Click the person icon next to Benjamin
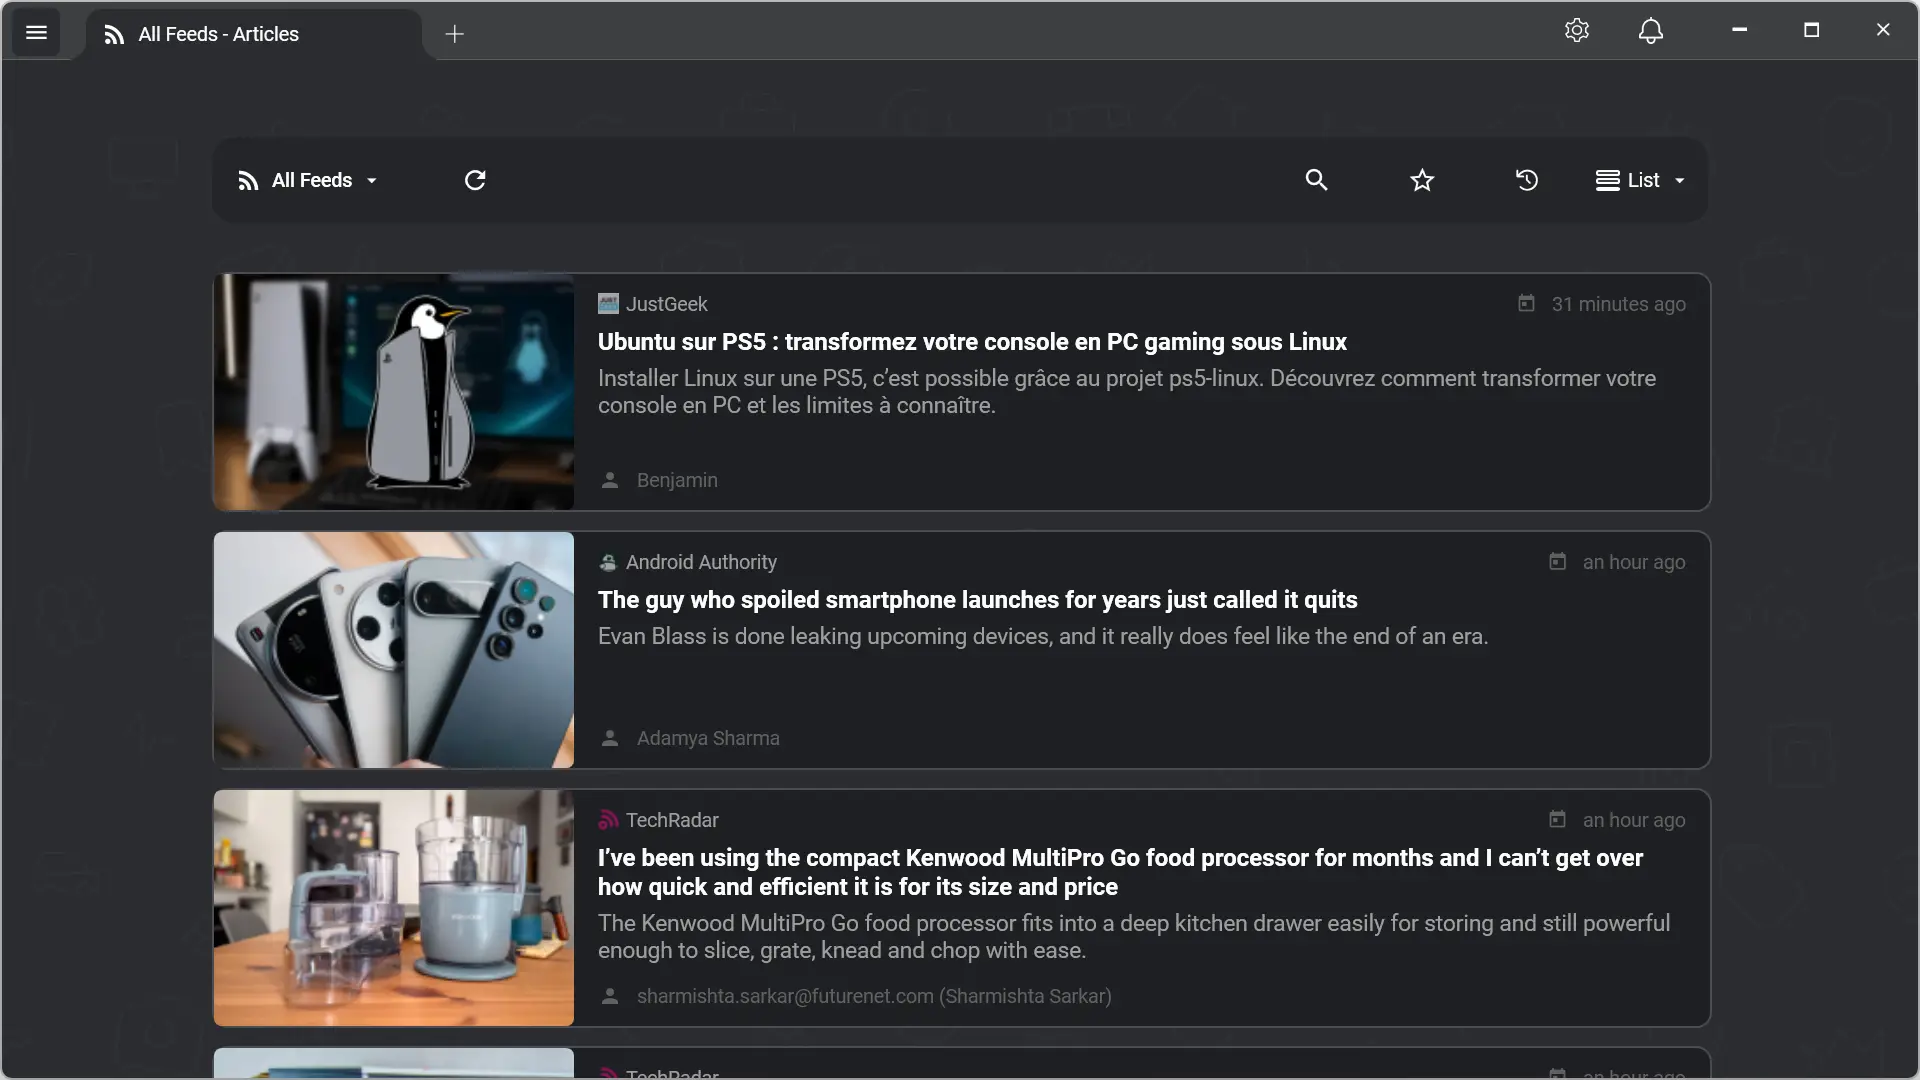The width and height of the screenshot is (1920, 1080). point(610,480)
